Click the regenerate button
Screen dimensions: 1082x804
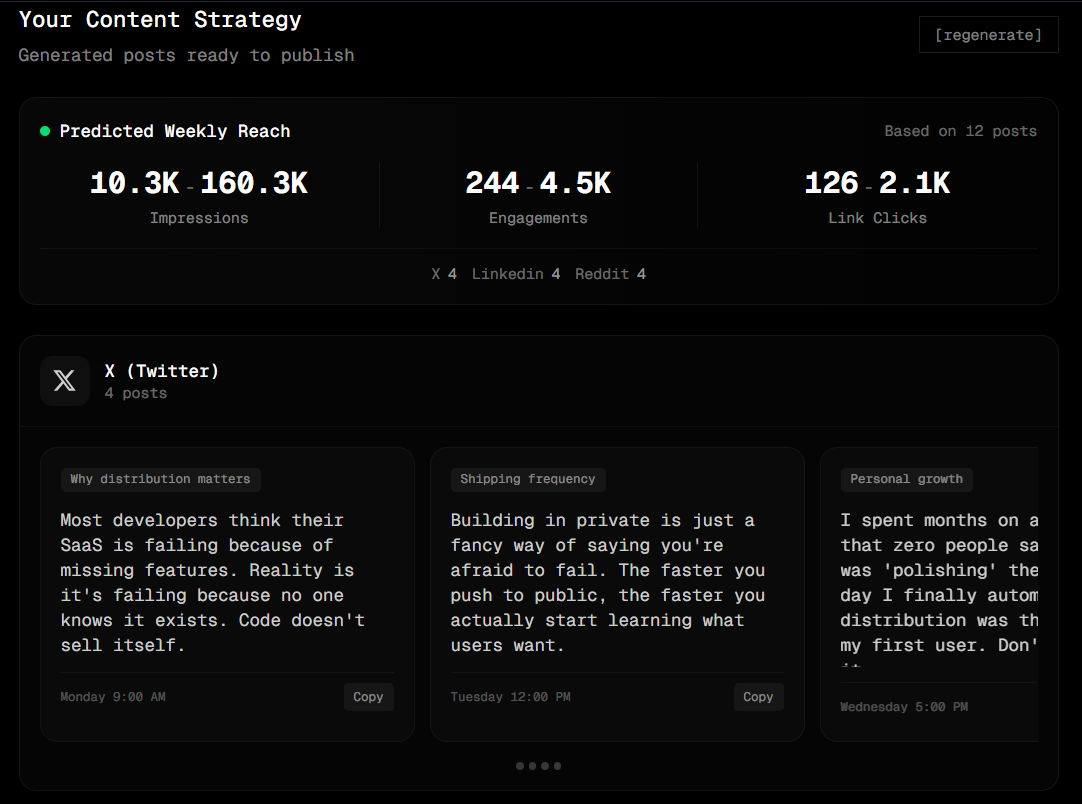click(988, 34)
